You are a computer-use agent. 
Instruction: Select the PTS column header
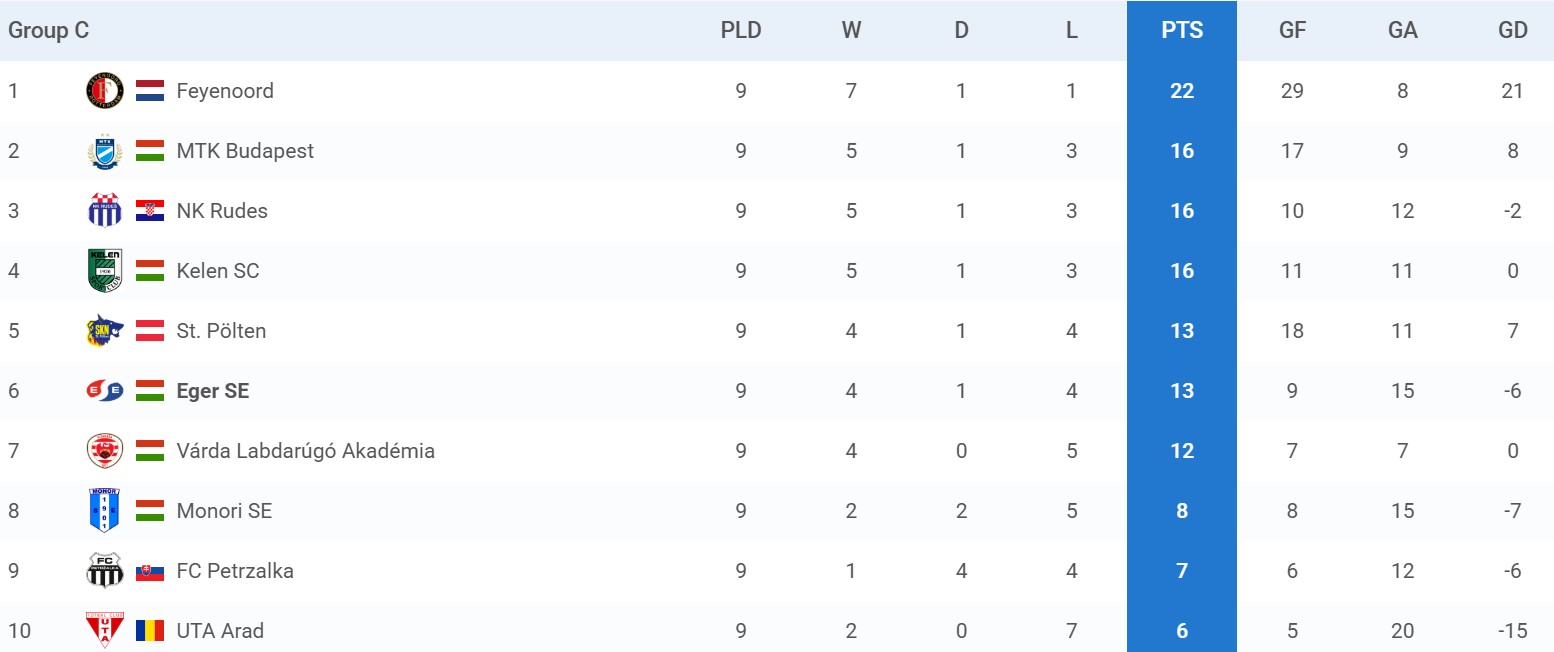click(1182, 30)
